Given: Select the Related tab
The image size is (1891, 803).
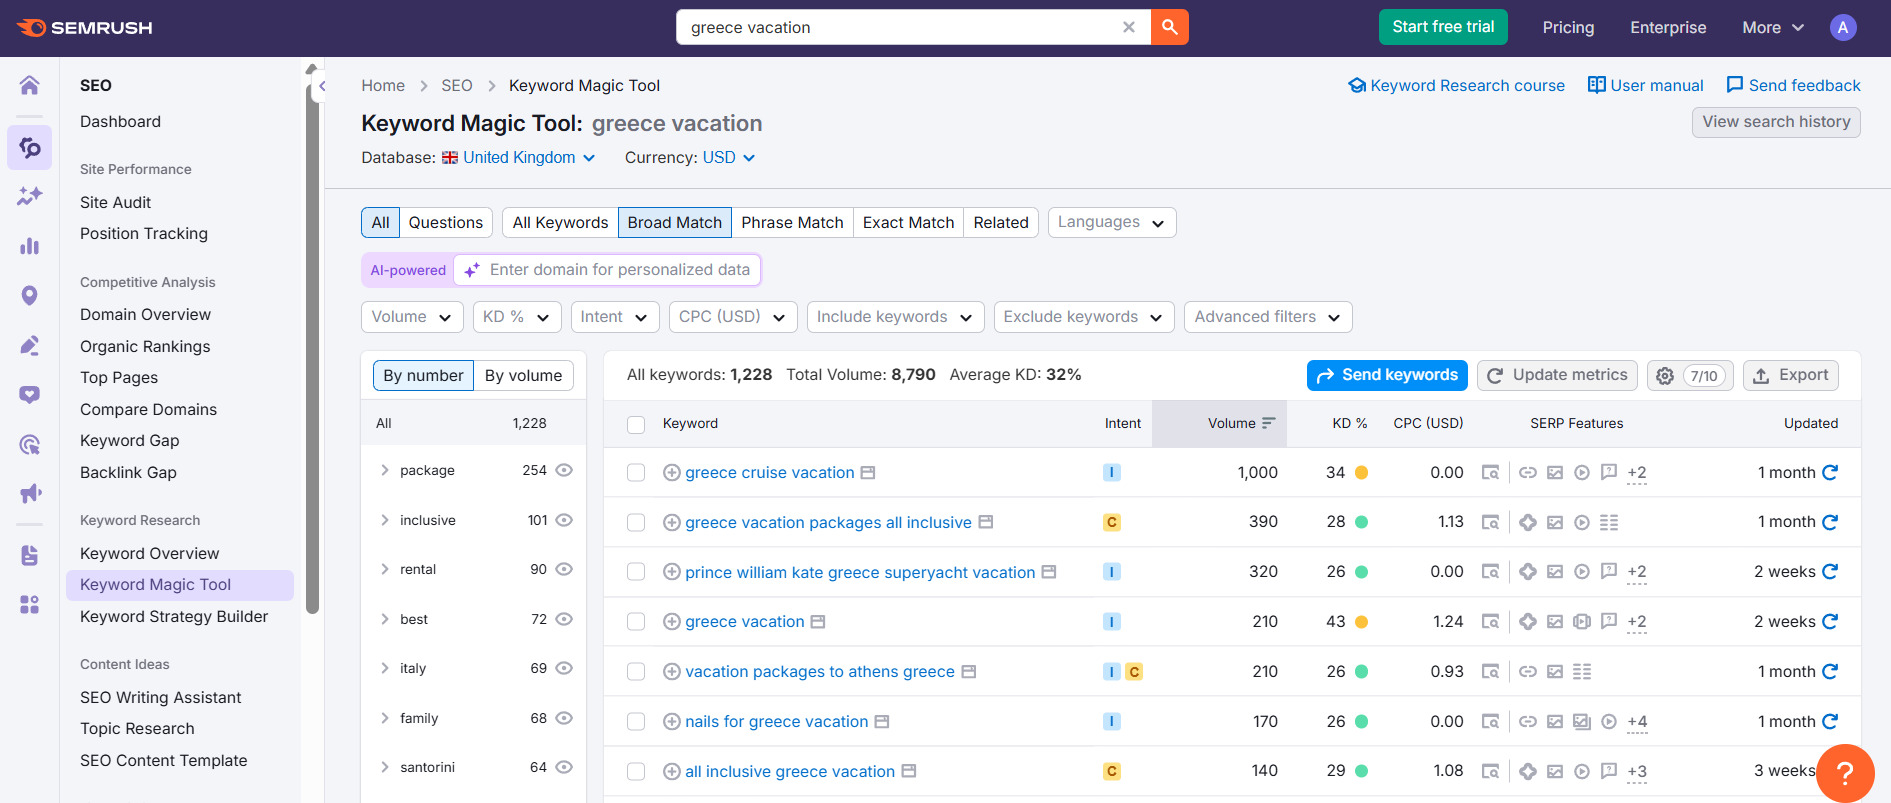Looking at the screenshot, I should pos(1001,222).
